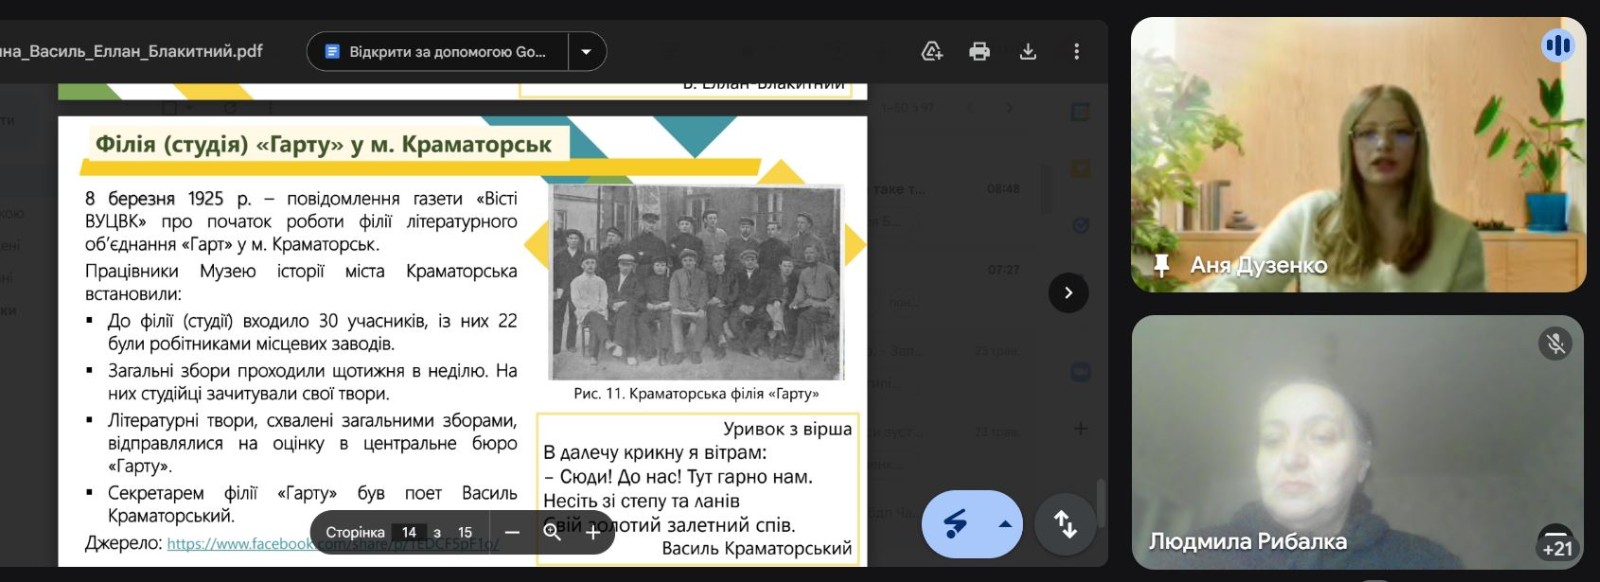Print the PDF document
This screenshot has height=582, width=1600.
(979, 51)
